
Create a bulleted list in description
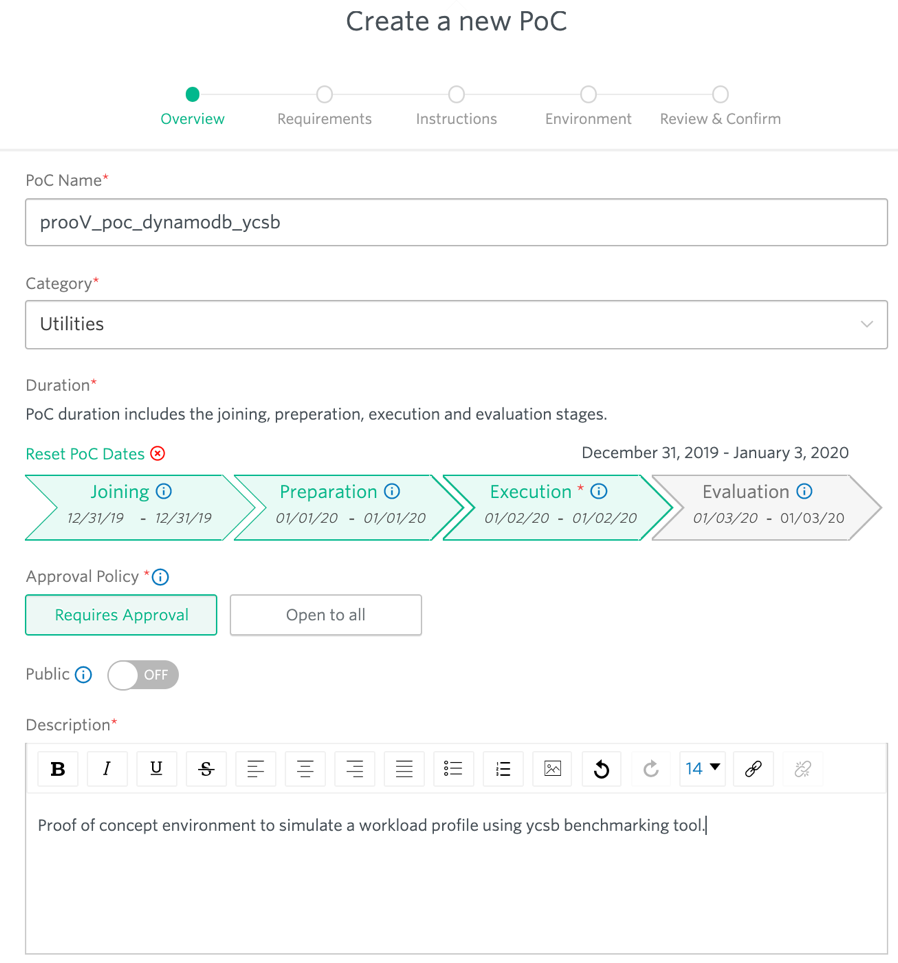pos(453,768)
